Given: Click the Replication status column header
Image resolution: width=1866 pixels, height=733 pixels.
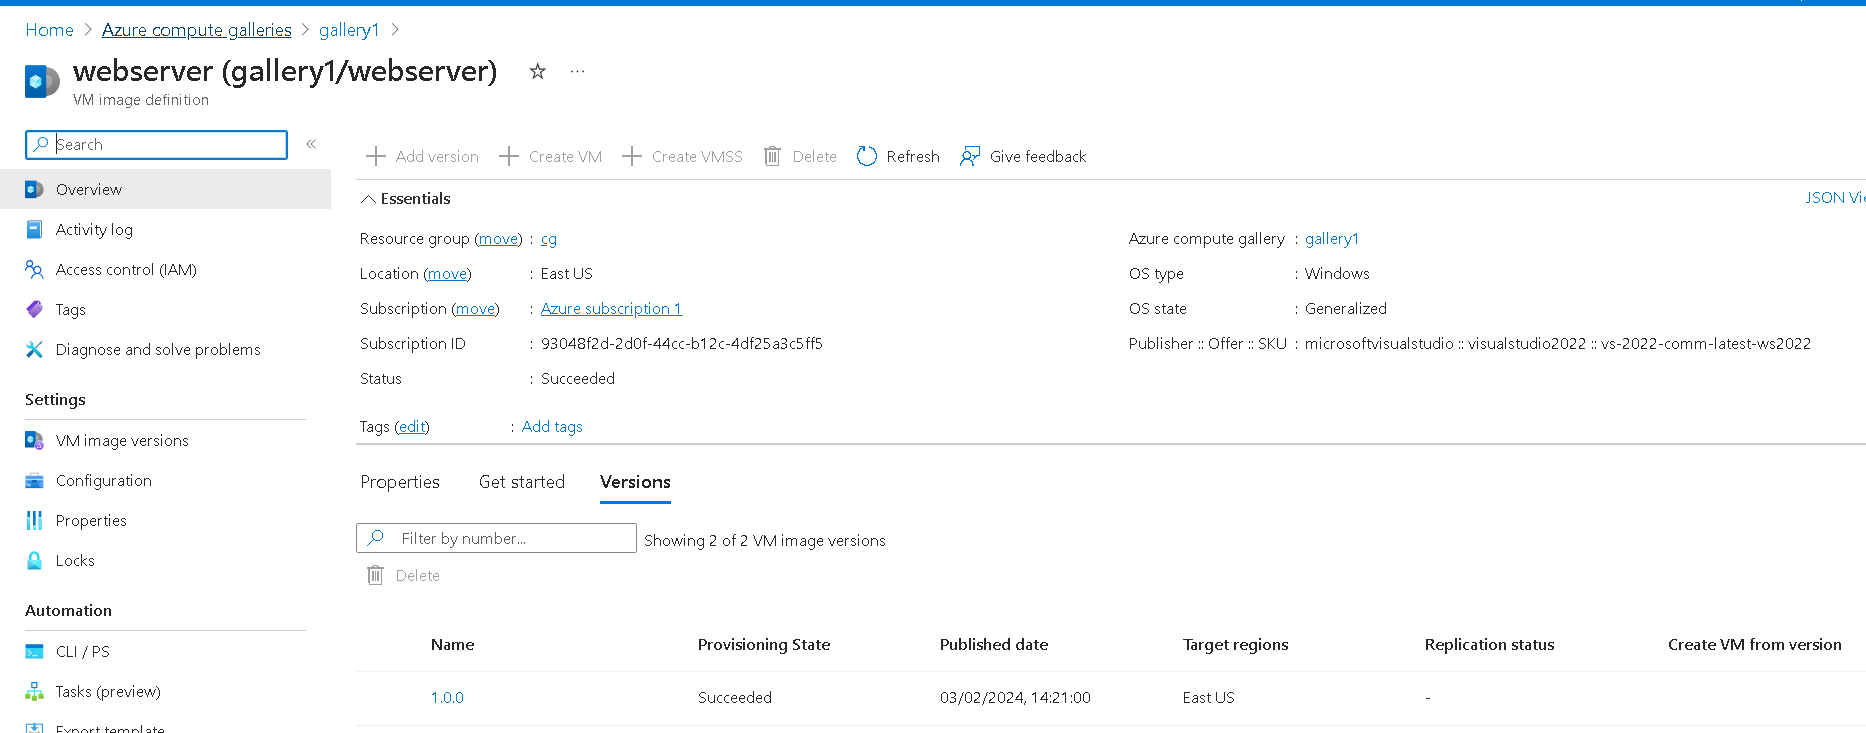Looking at the screenshot, I should pos(1490,645).
